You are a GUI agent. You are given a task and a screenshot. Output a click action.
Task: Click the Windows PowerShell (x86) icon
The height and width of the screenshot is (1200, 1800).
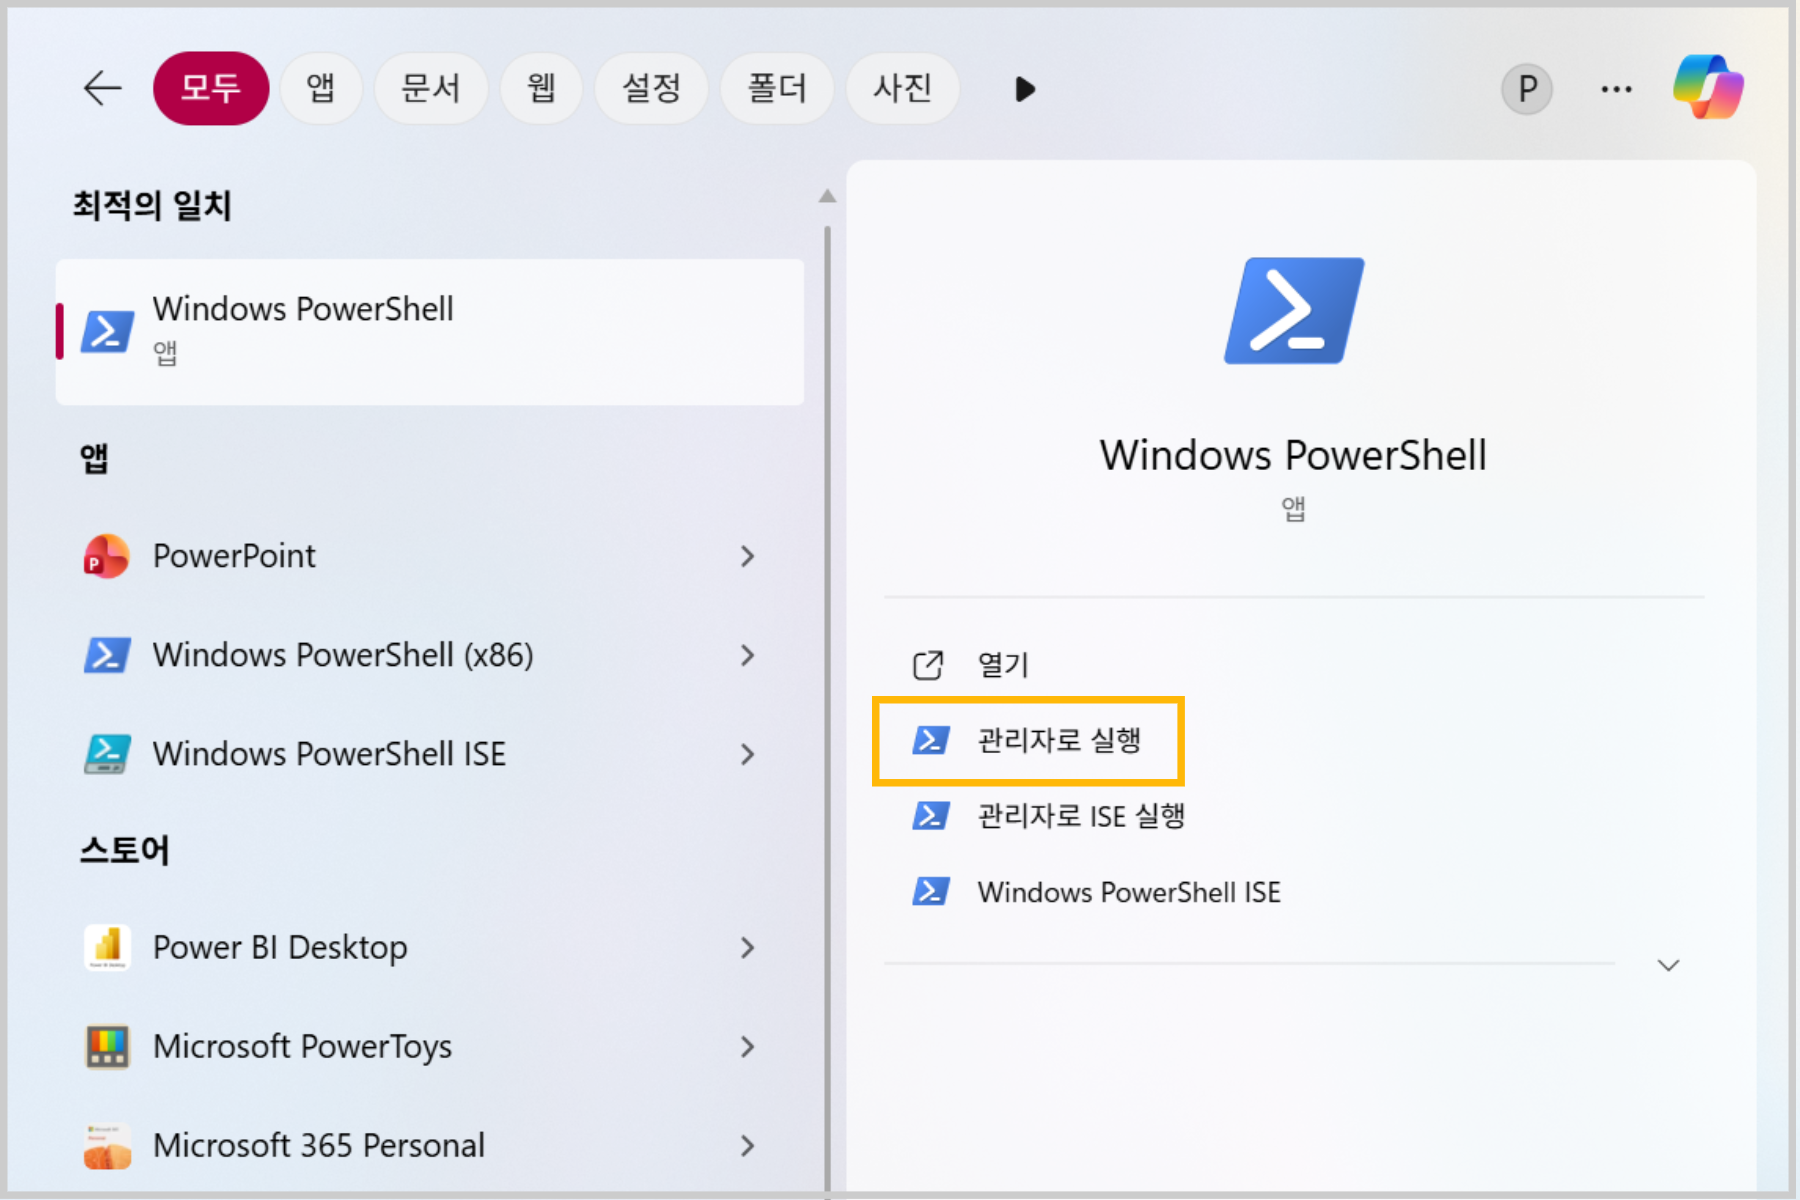click(107, 655)
